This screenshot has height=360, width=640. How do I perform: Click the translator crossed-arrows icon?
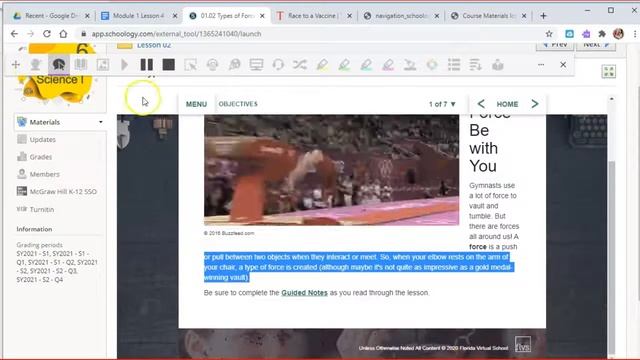click(300, 64)
